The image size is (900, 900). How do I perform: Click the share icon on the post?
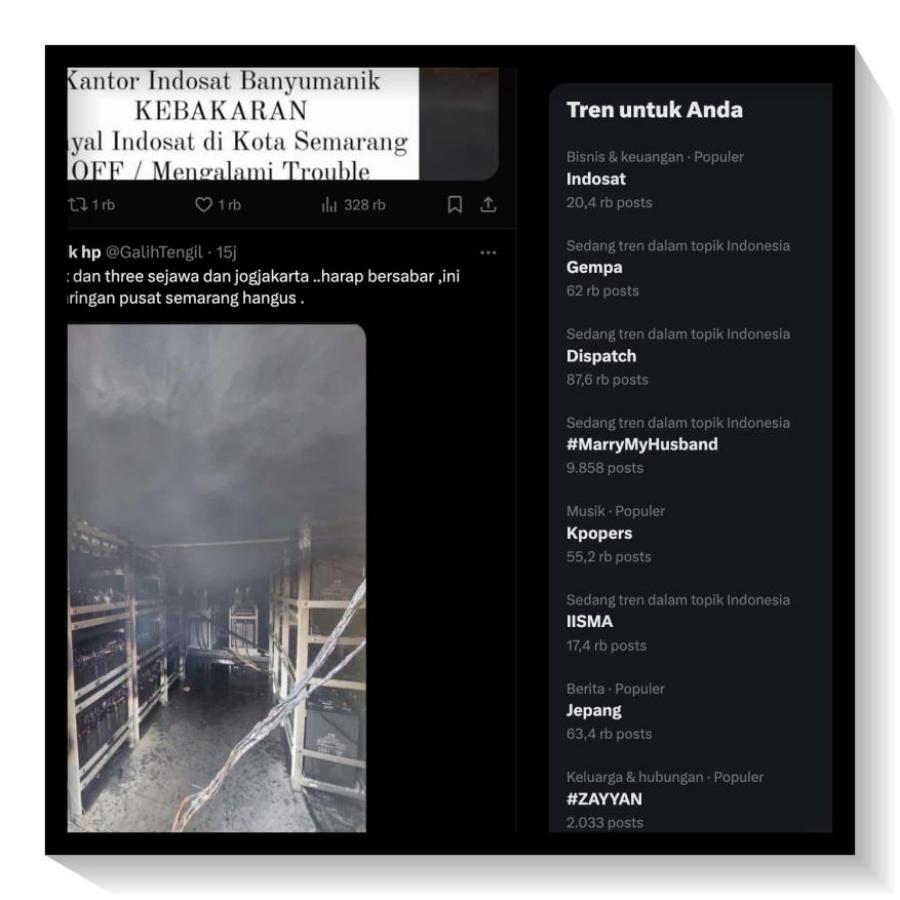(488, 204)
